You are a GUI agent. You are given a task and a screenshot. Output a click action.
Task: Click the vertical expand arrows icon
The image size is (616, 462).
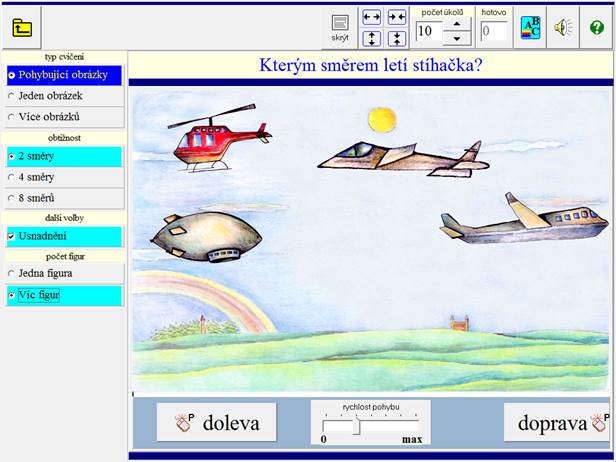coord(371,39)
